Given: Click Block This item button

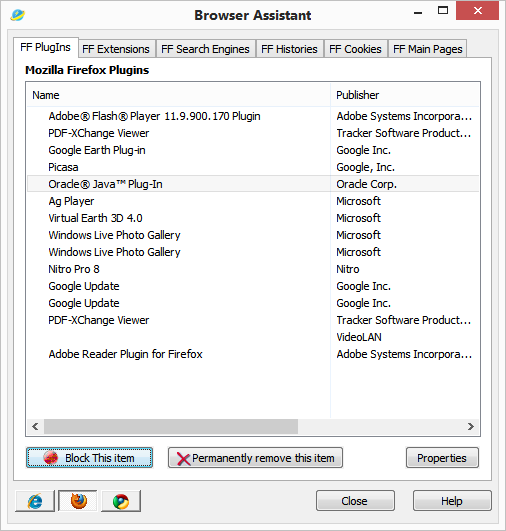Looking at the screenshot, I should pos(89,458).
